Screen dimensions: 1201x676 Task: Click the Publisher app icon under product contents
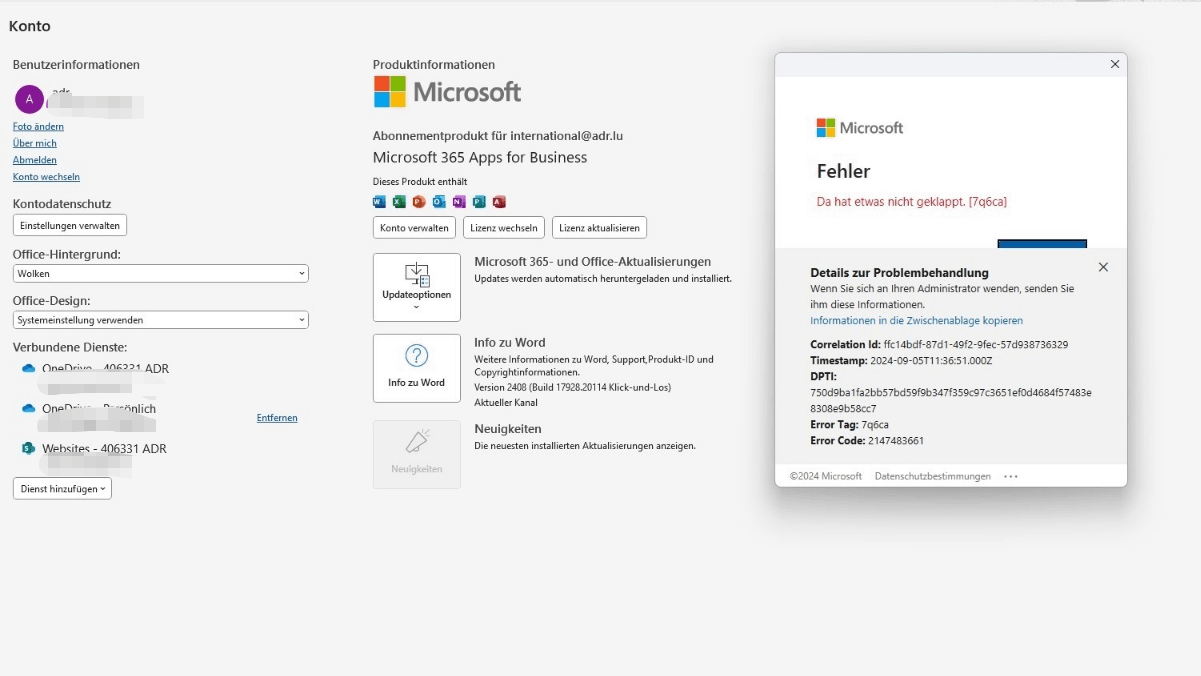coord(479,202)
